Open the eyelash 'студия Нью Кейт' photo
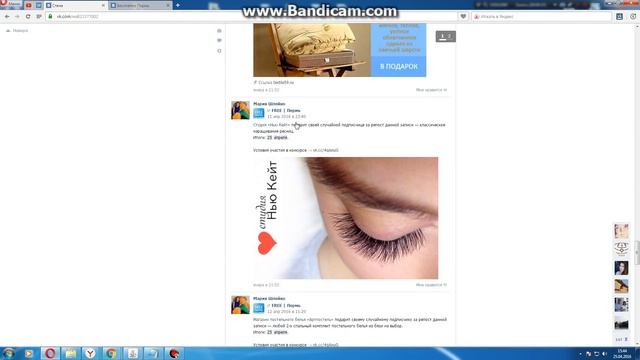 (346, 218)
